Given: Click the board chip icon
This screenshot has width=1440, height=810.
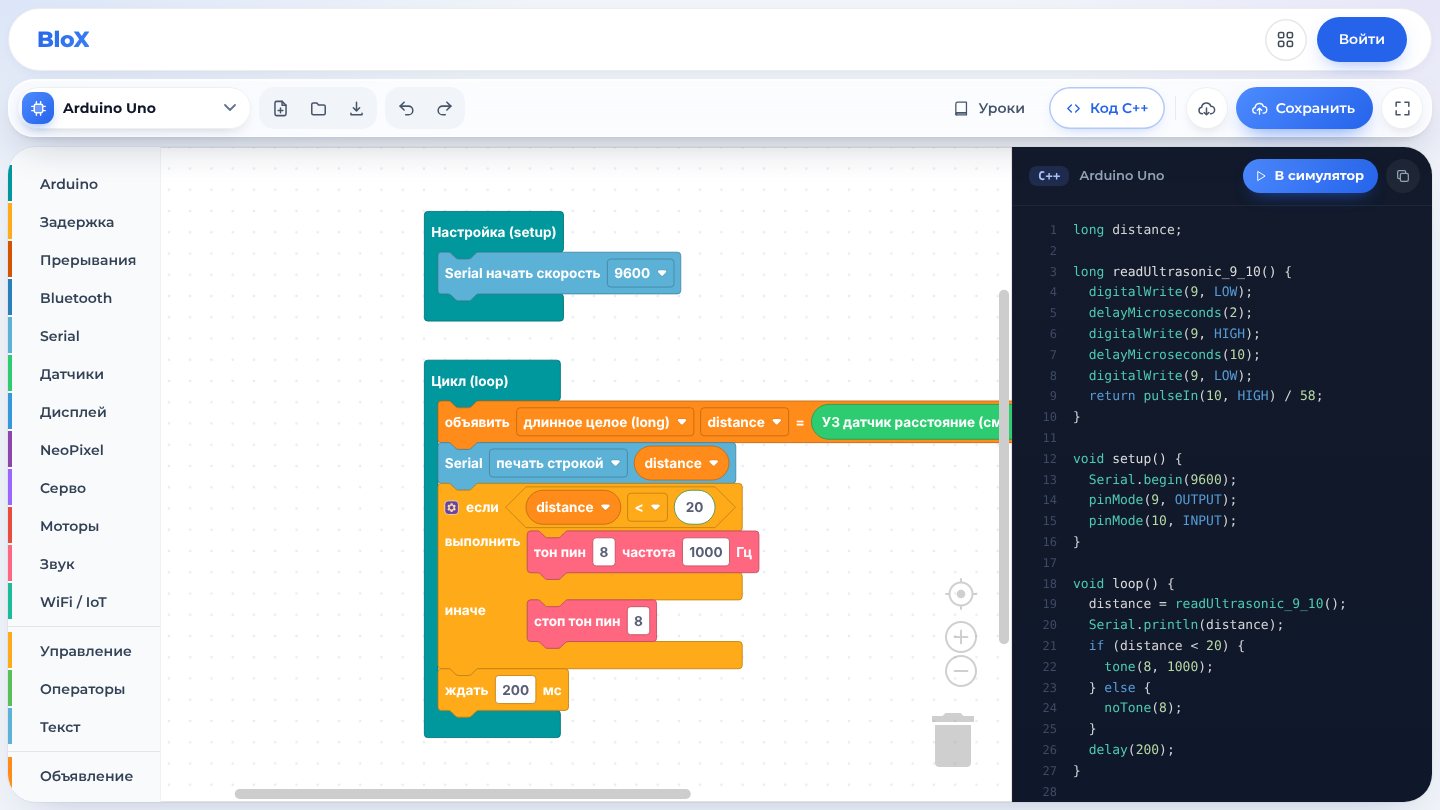Looking at the screenshot, I should click(x=38, y=108).
